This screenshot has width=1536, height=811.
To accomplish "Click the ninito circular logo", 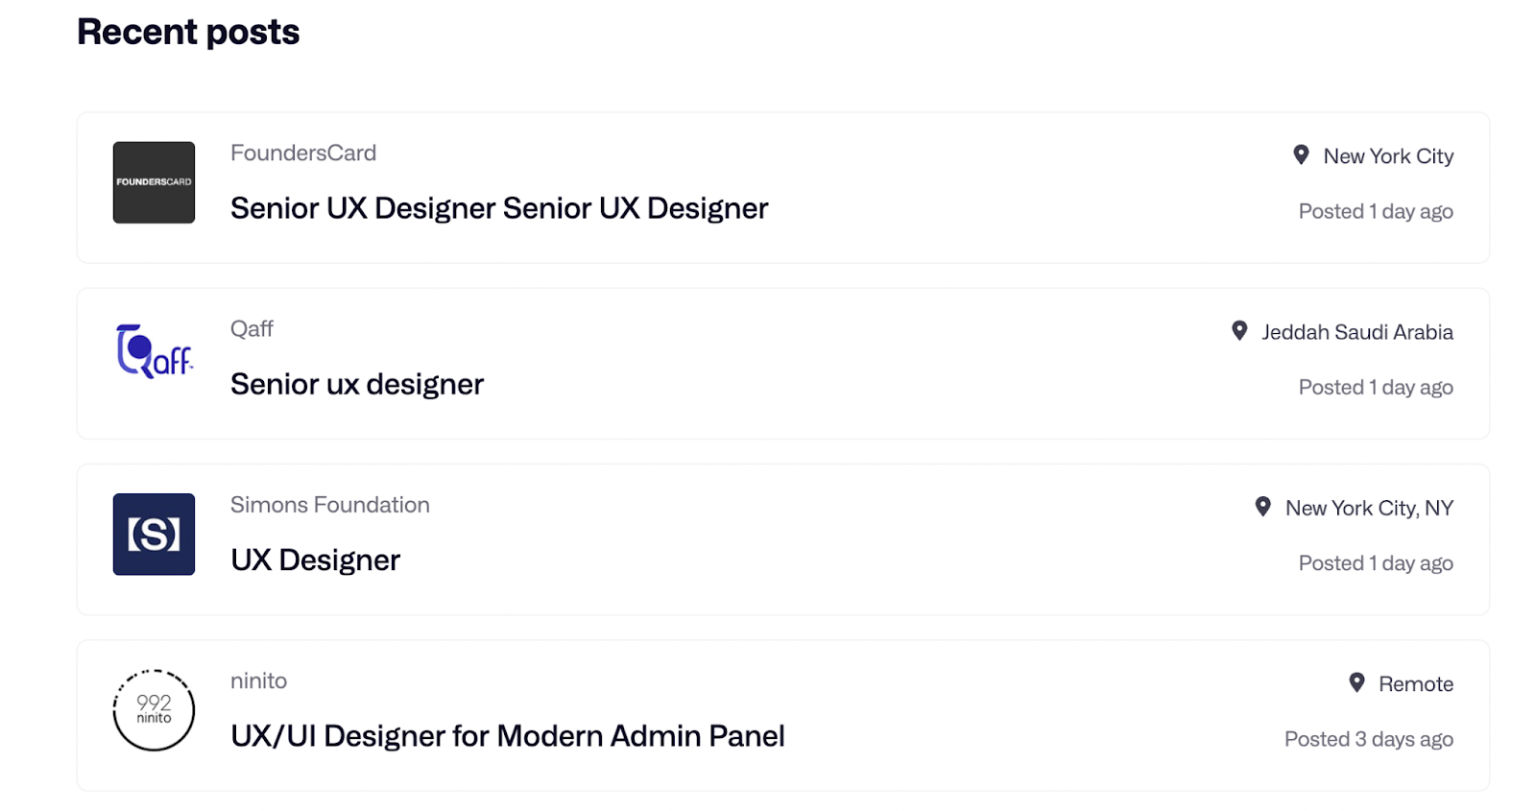I will tap(153, 710).
